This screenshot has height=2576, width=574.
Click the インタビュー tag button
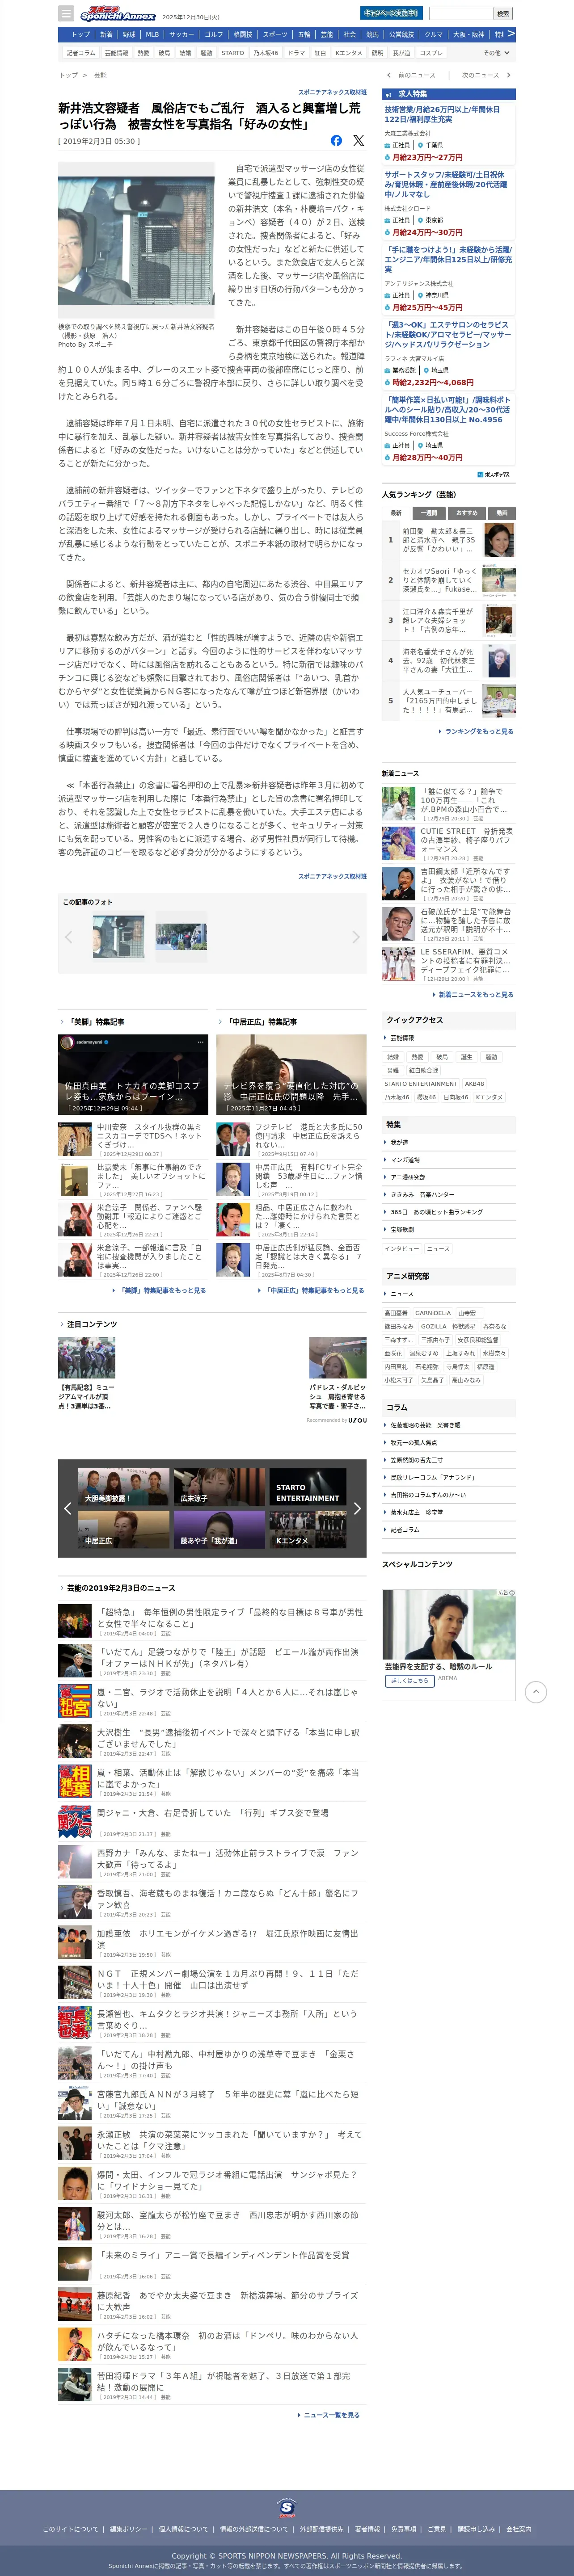(402, 1249)
